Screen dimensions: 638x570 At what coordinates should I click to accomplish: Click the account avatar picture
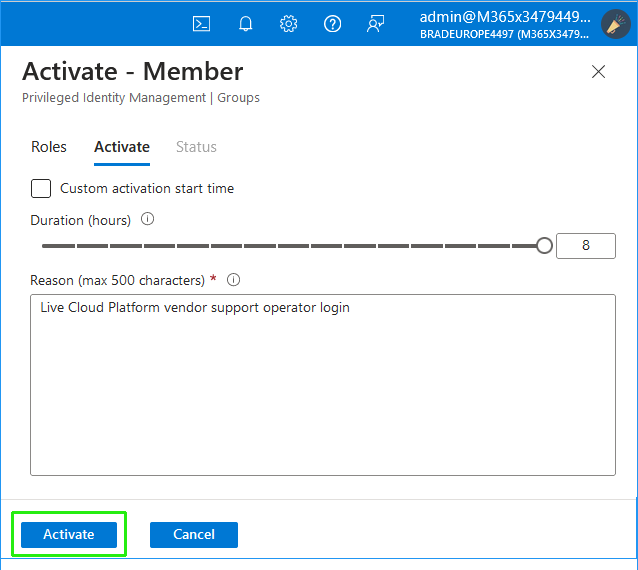click(x=614, y=24)
